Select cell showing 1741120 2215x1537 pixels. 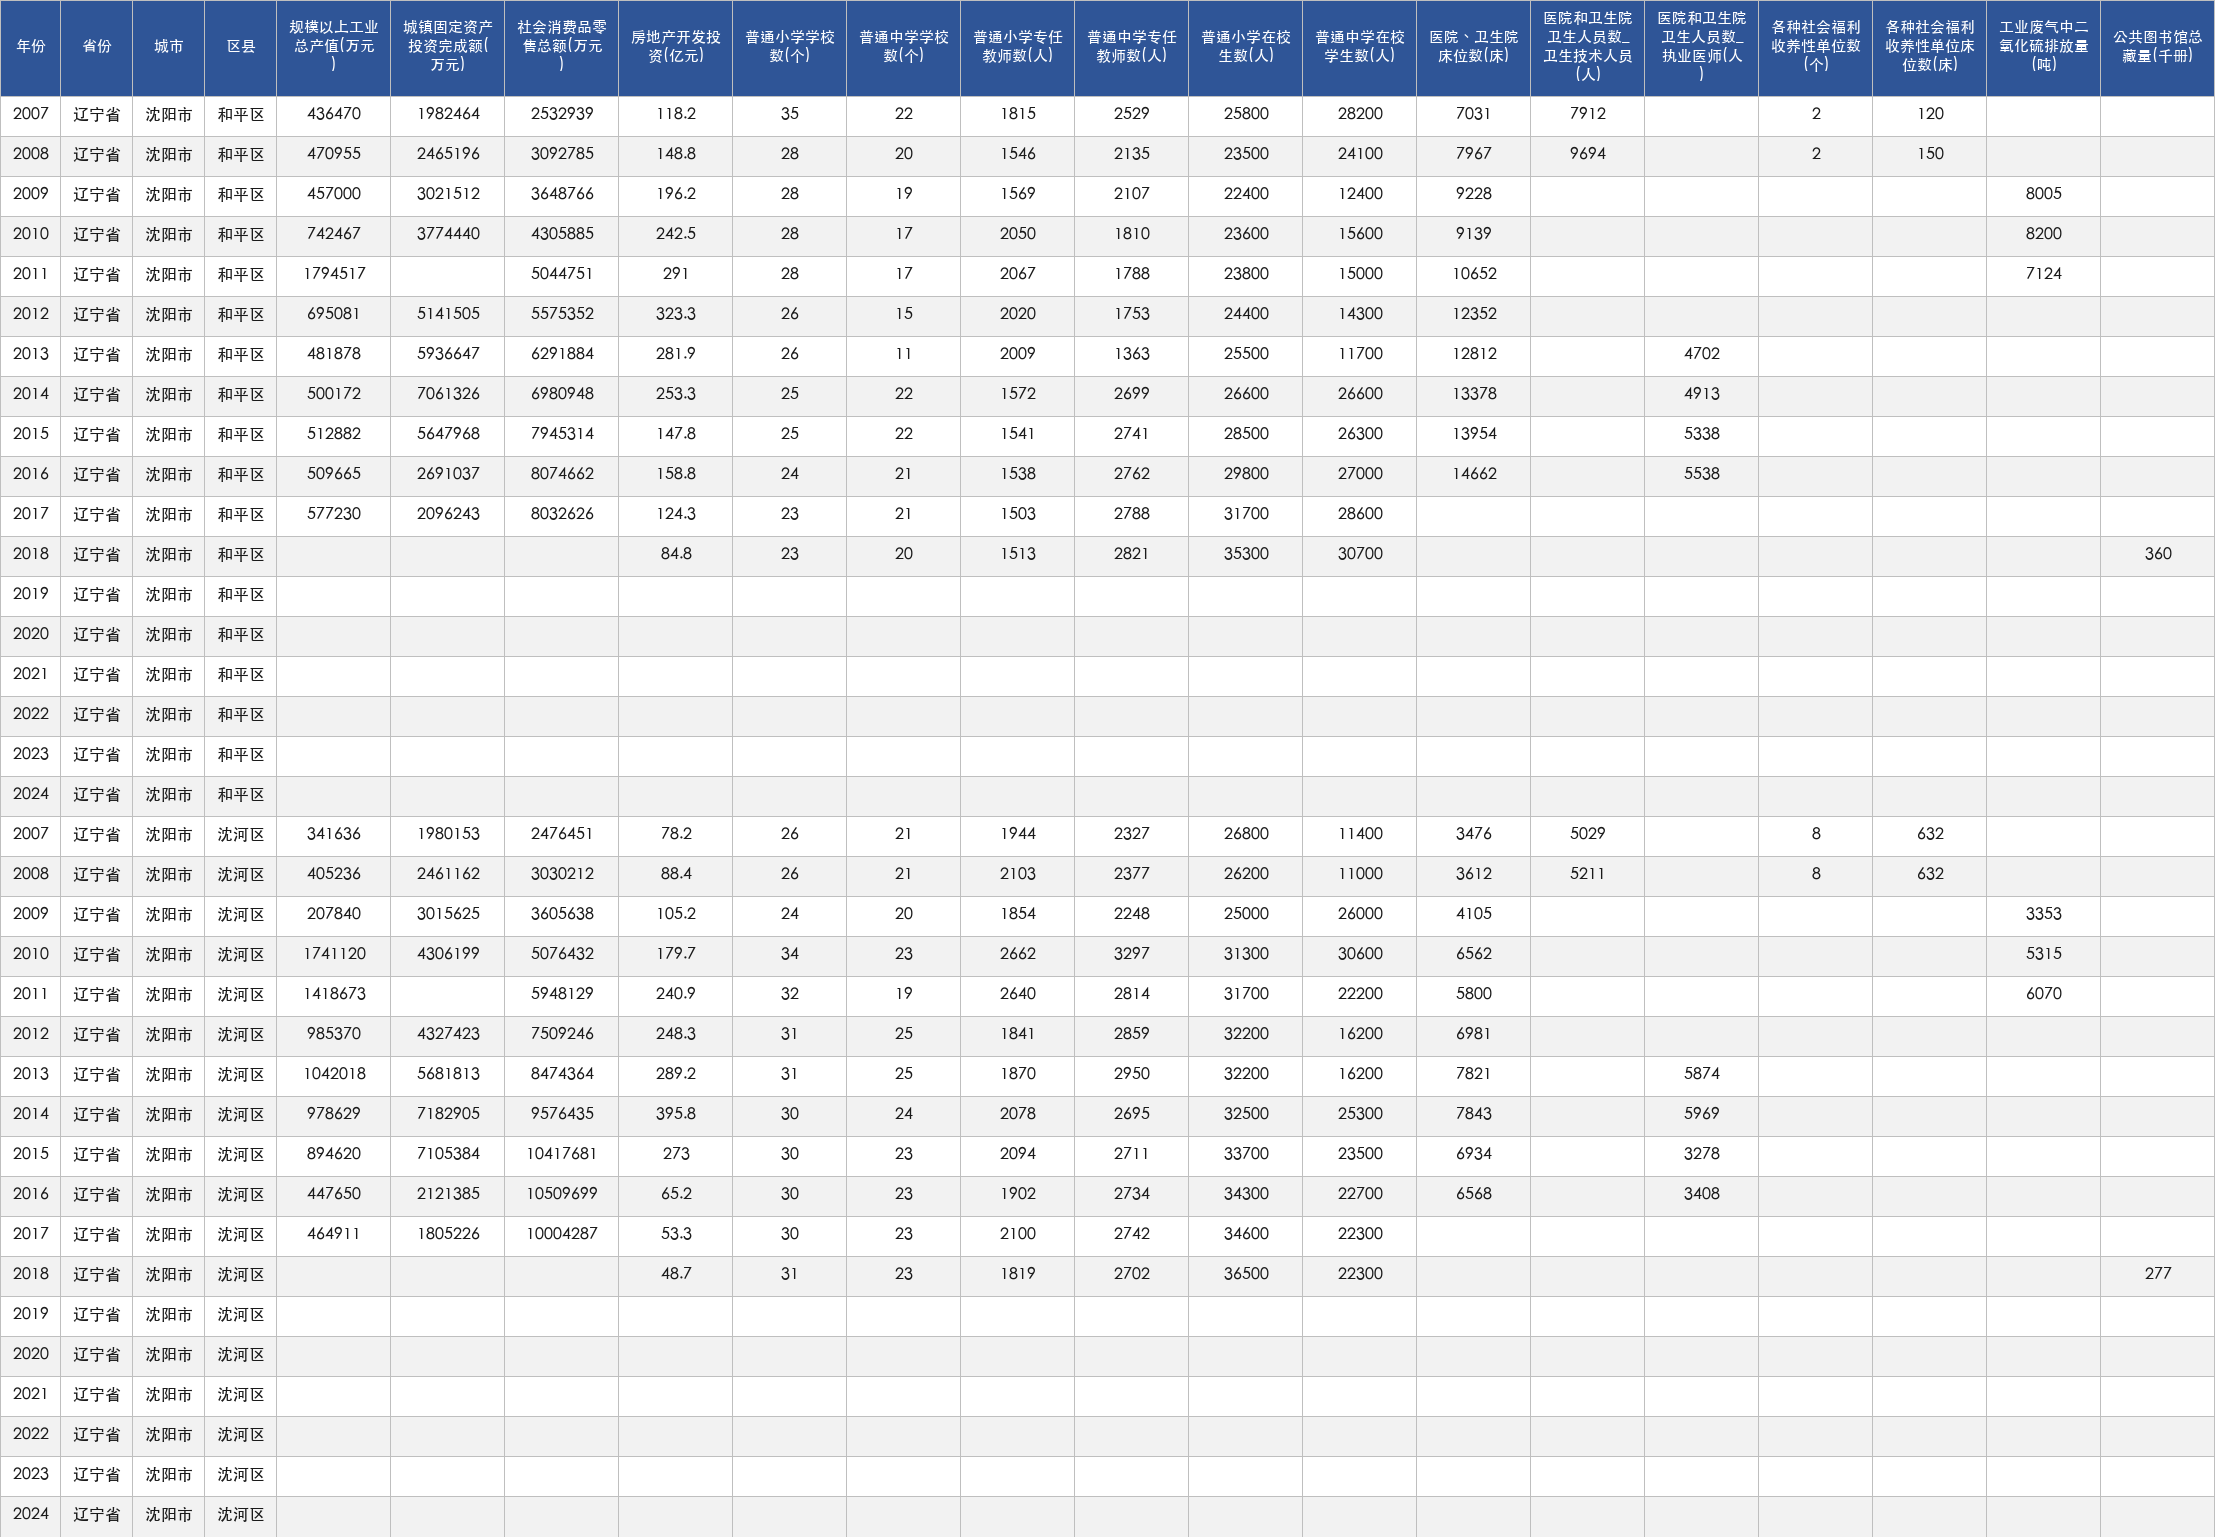[x=333, y=955]
